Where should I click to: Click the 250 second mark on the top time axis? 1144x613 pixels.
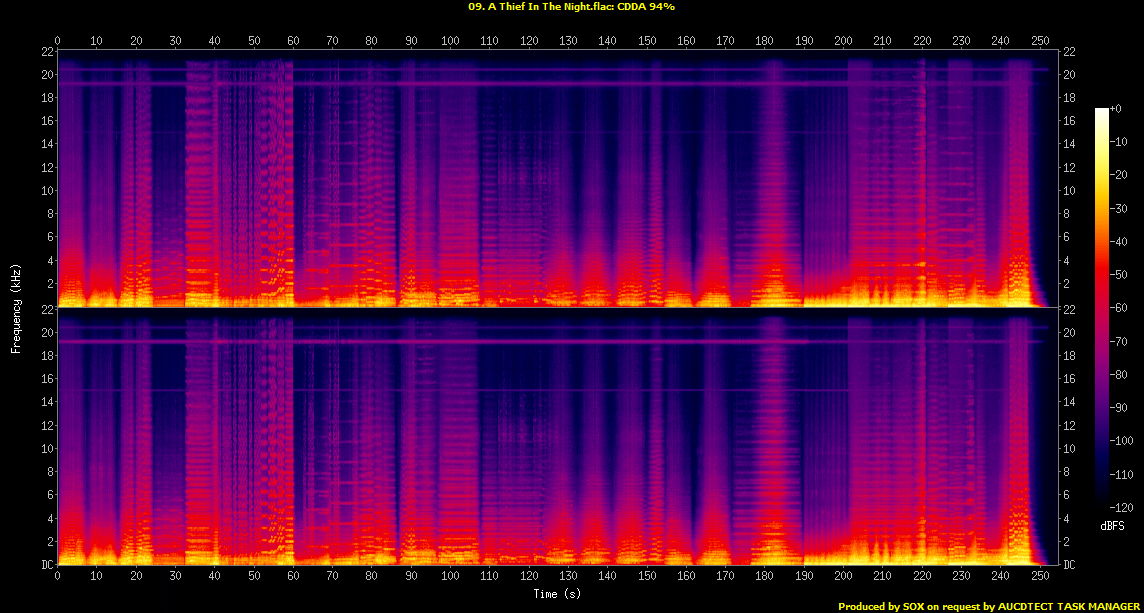1041,41
